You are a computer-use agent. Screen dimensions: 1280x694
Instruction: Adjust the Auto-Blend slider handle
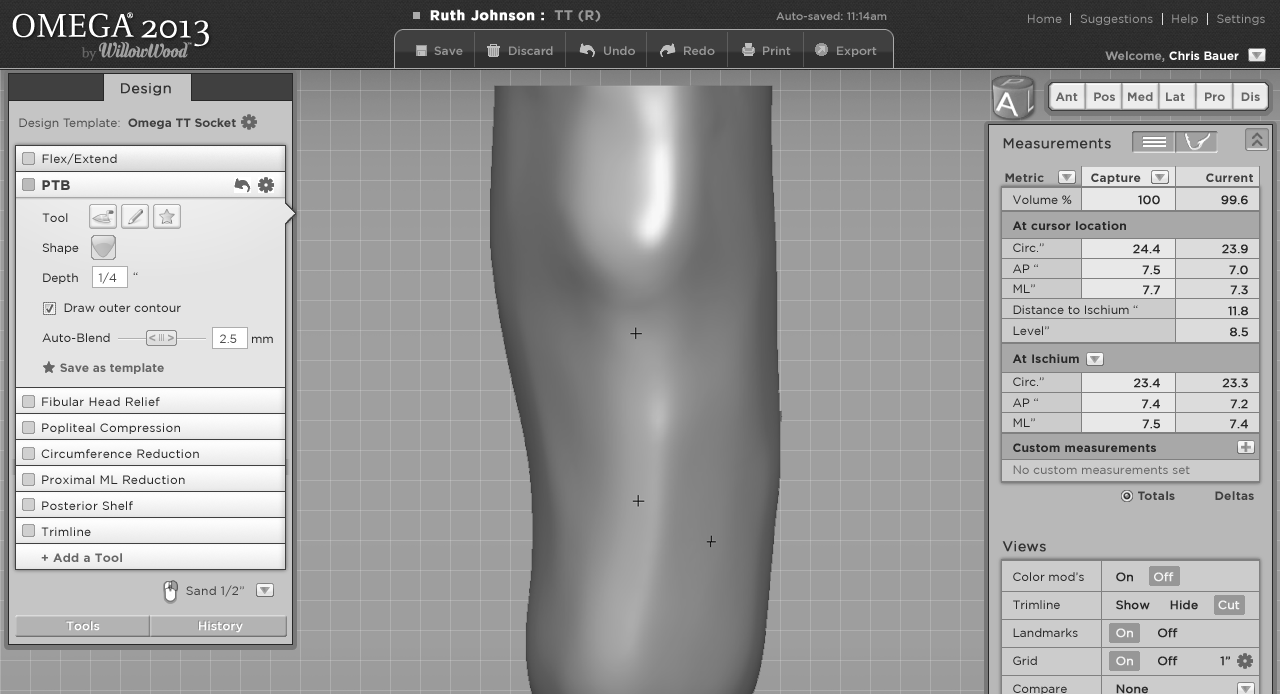point(161,338)
